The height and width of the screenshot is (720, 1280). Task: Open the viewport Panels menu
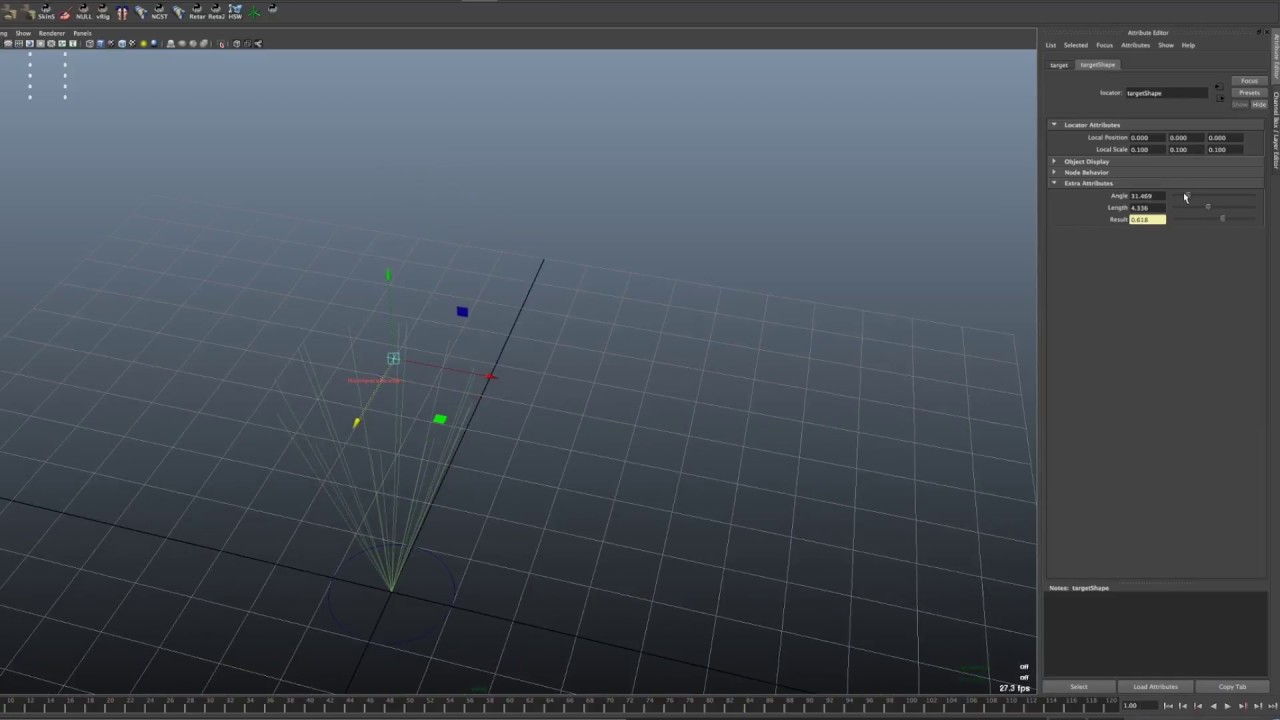(x=82, y=33)
